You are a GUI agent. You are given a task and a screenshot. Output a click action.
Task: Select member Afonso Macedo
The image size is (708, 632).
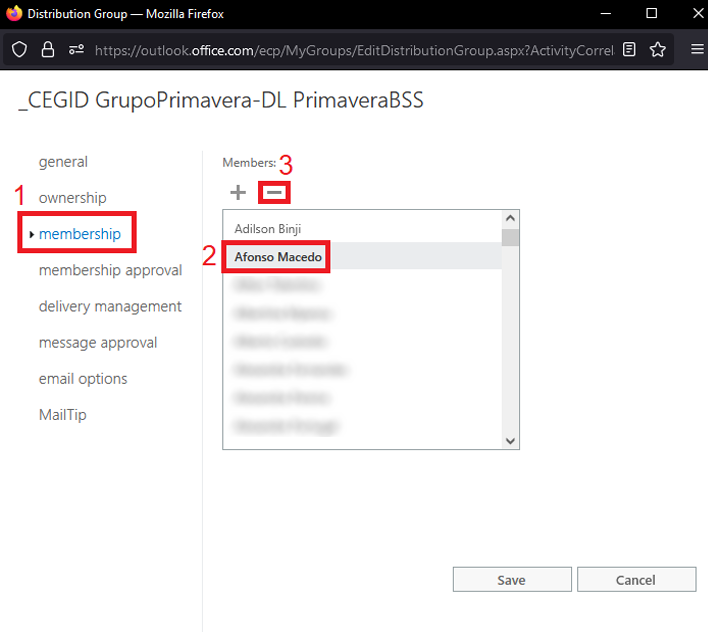pyautogui.click(x=362, y=256)
